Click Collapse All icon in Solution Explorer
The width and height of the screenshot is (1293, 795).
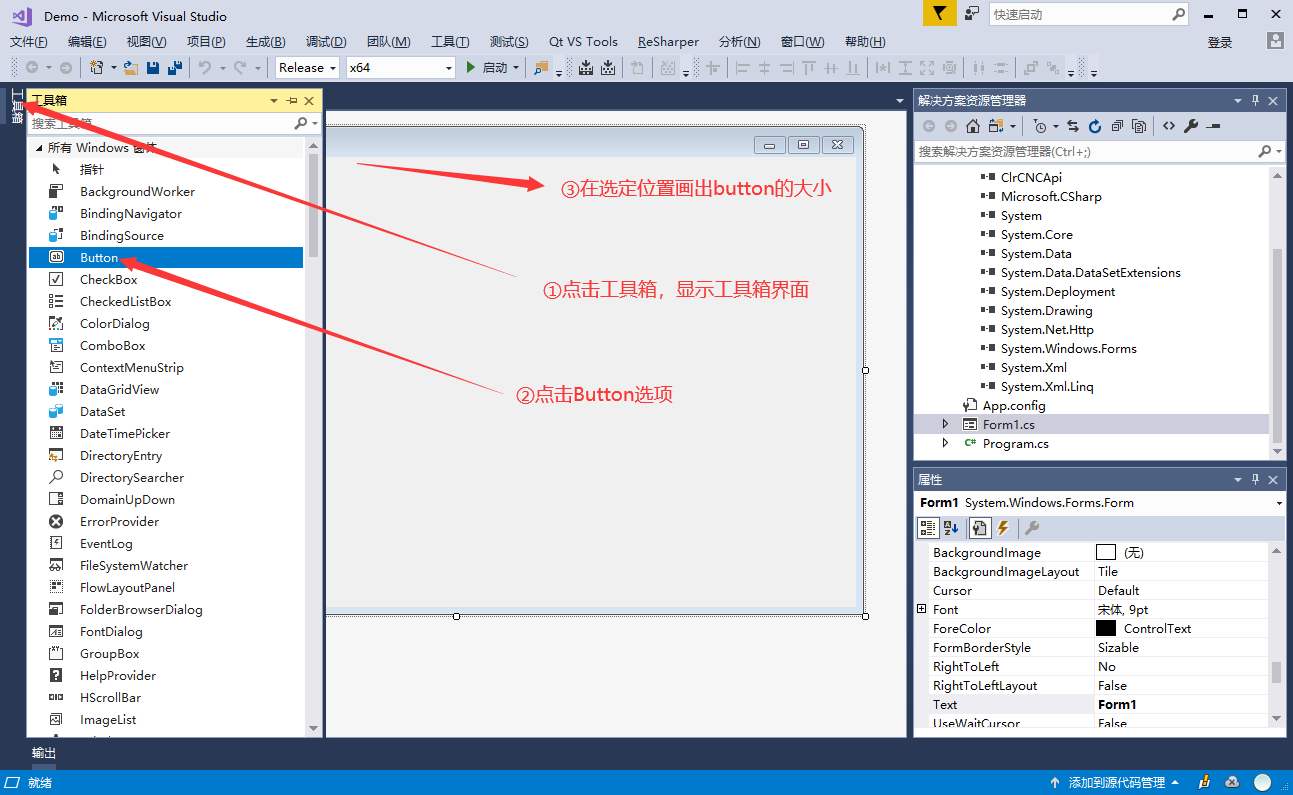click(1117, 126)
